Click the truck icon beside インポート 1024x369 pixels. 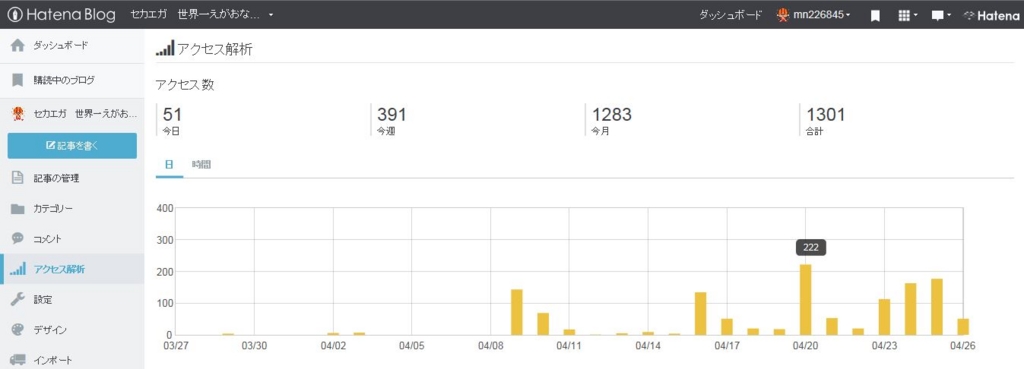(x=18, y=360)
